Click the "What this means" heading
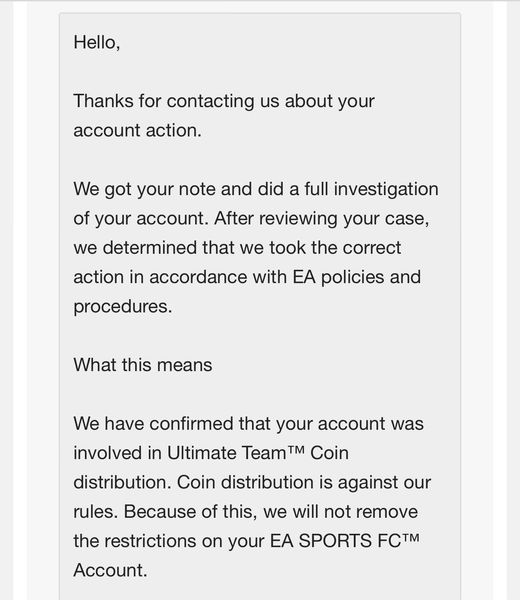The height and width of the screenshot is (600, 520). [x=143, y=365]
